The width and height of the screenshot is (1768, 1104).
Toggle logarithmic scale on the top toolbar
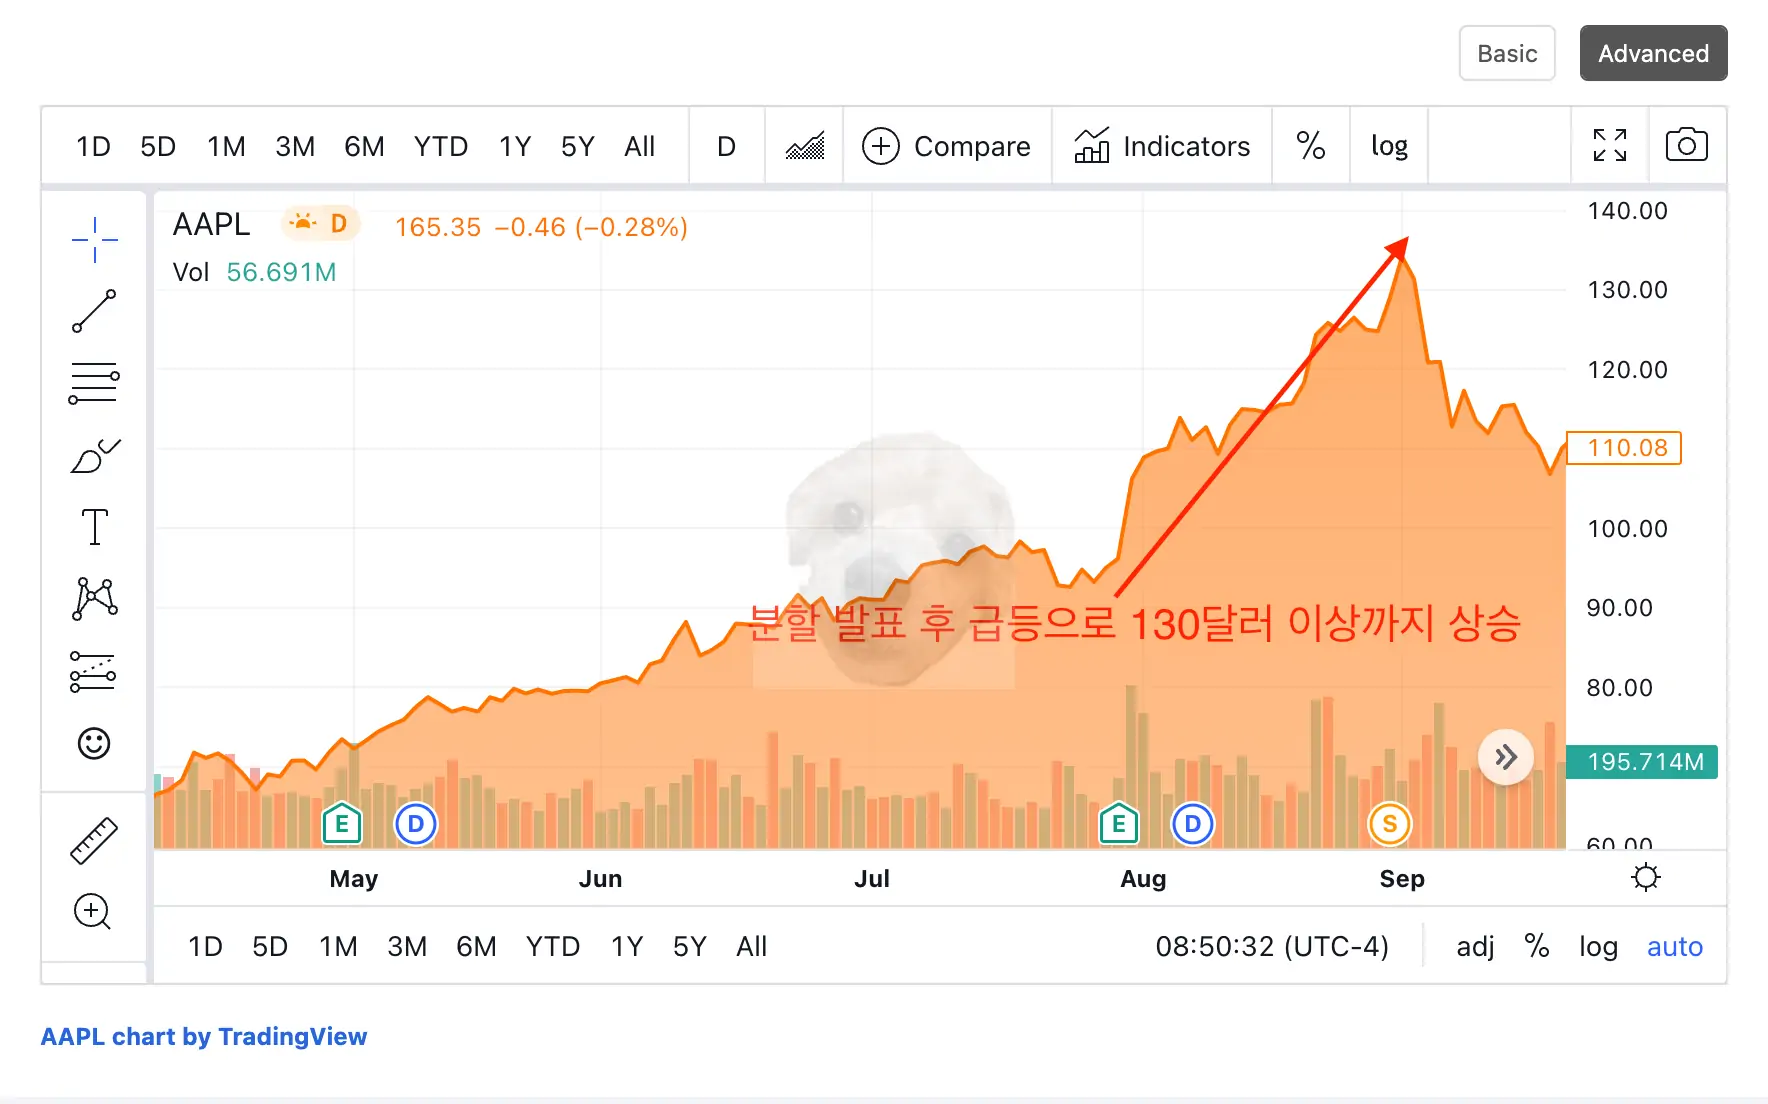(1389, 146)
